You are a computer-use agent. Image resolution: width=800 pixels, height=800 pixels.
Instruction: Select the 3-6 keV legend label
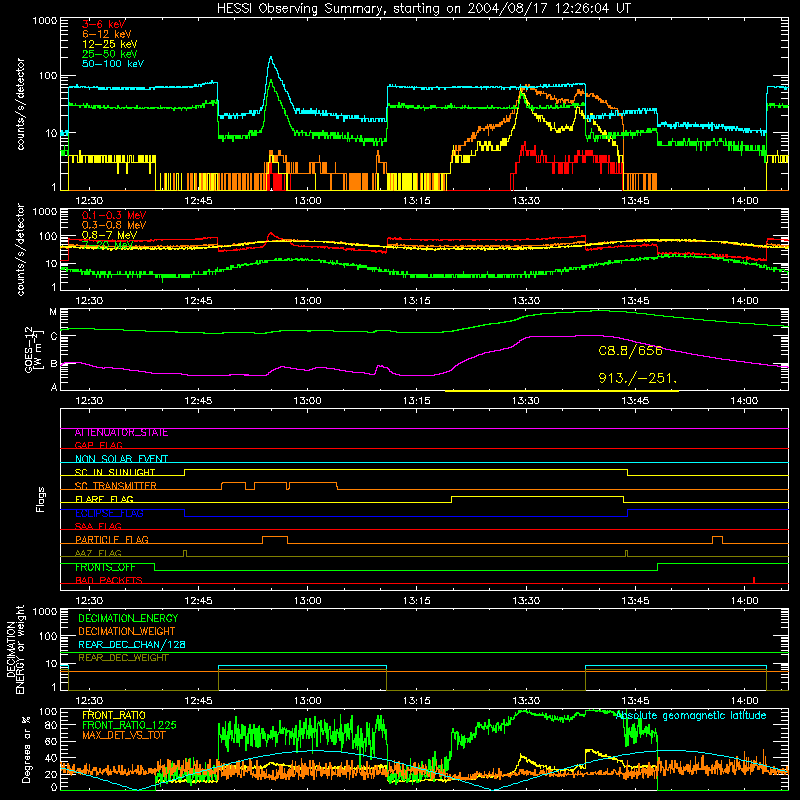tap(104, 24)
